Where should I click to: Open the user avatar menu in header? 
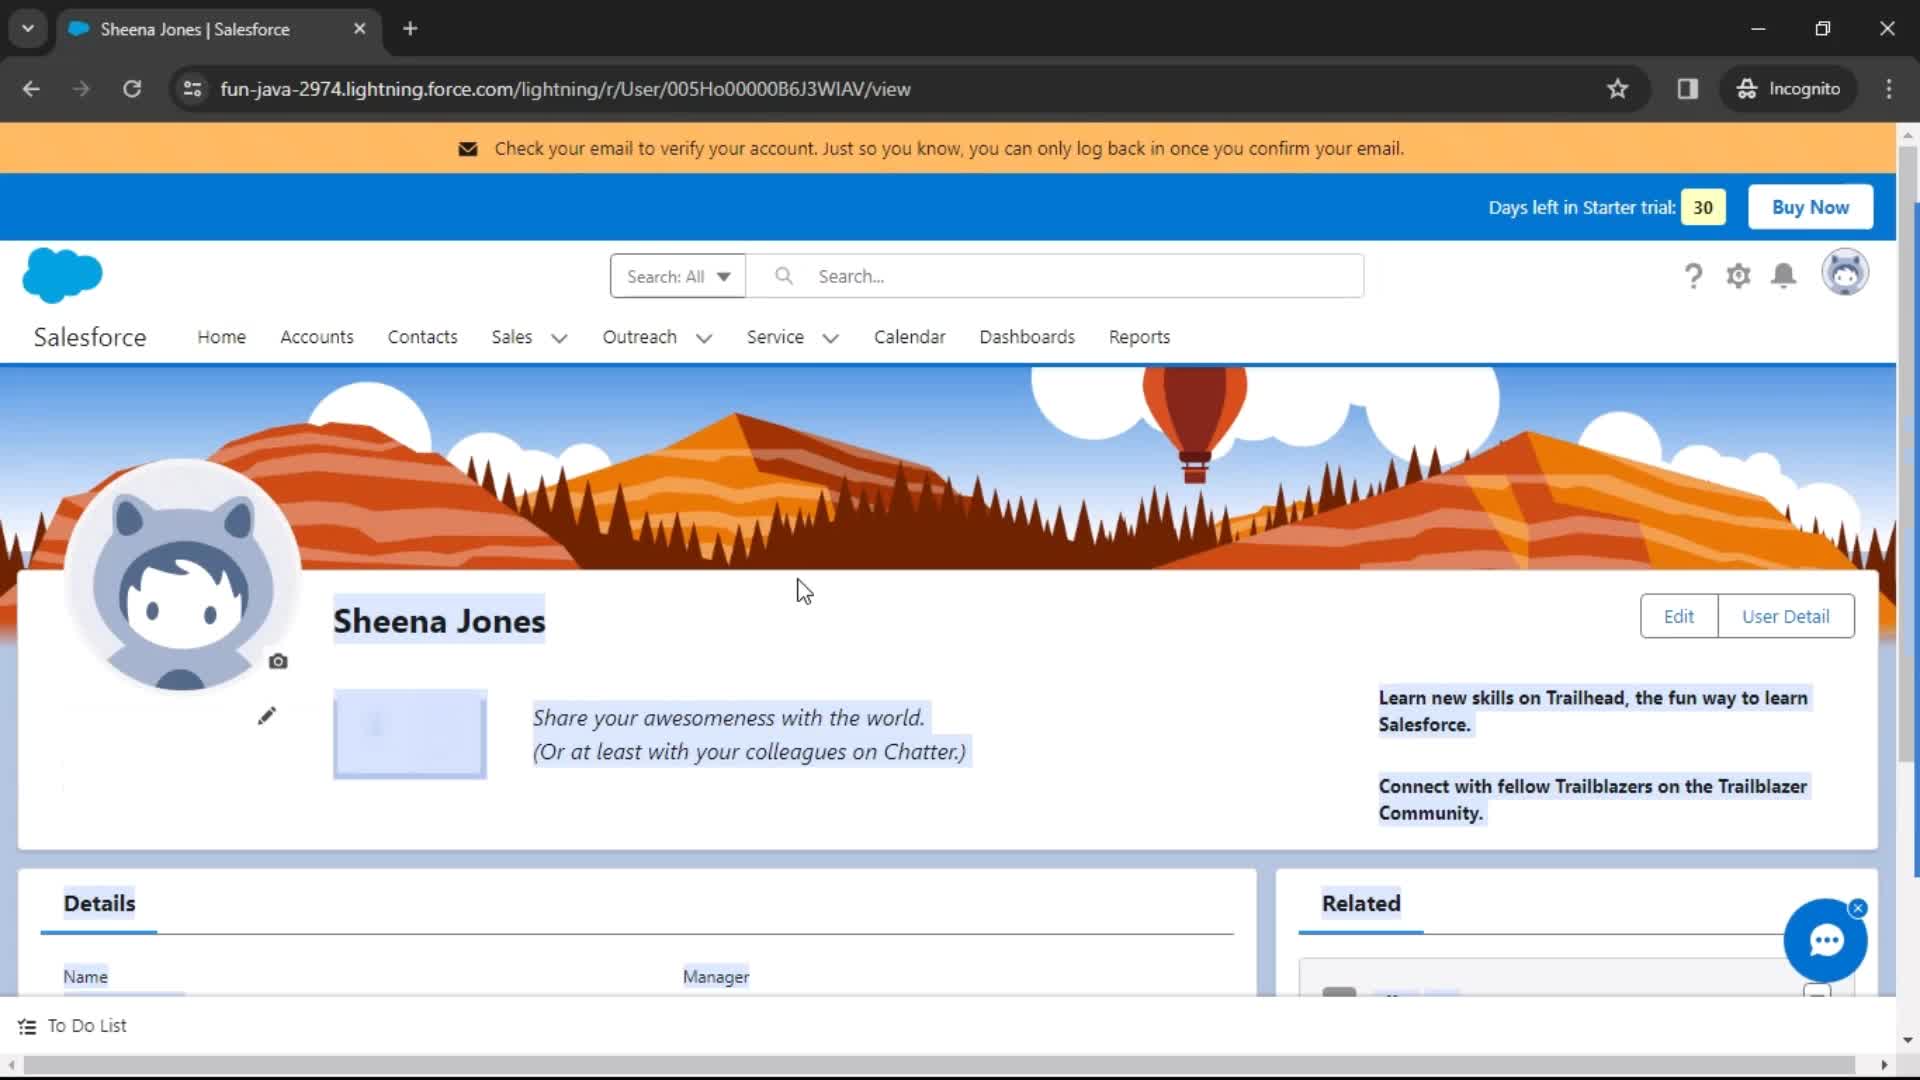pyautogui.click(x=1845, y=273)
